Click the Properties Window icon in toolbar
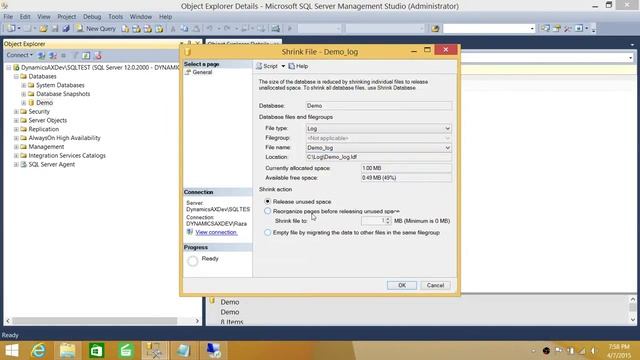 (557, 29)
